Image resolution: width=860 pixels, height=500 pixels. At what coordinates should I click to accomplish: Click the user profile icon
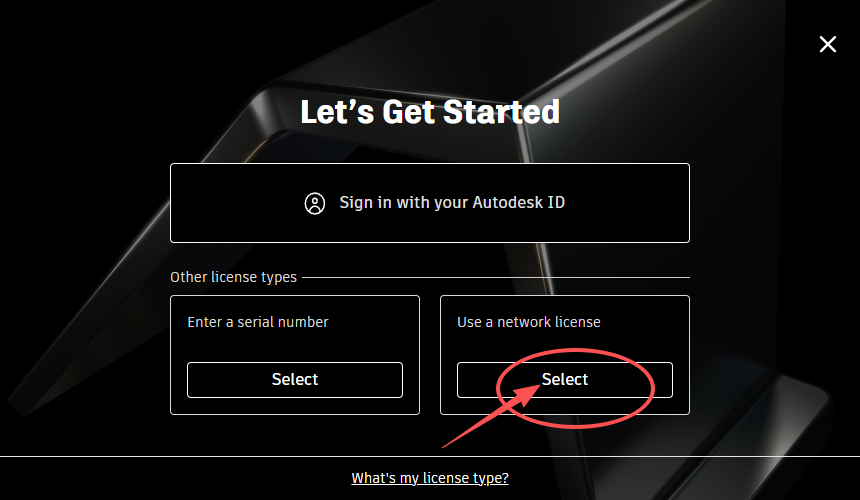(315, 203)
